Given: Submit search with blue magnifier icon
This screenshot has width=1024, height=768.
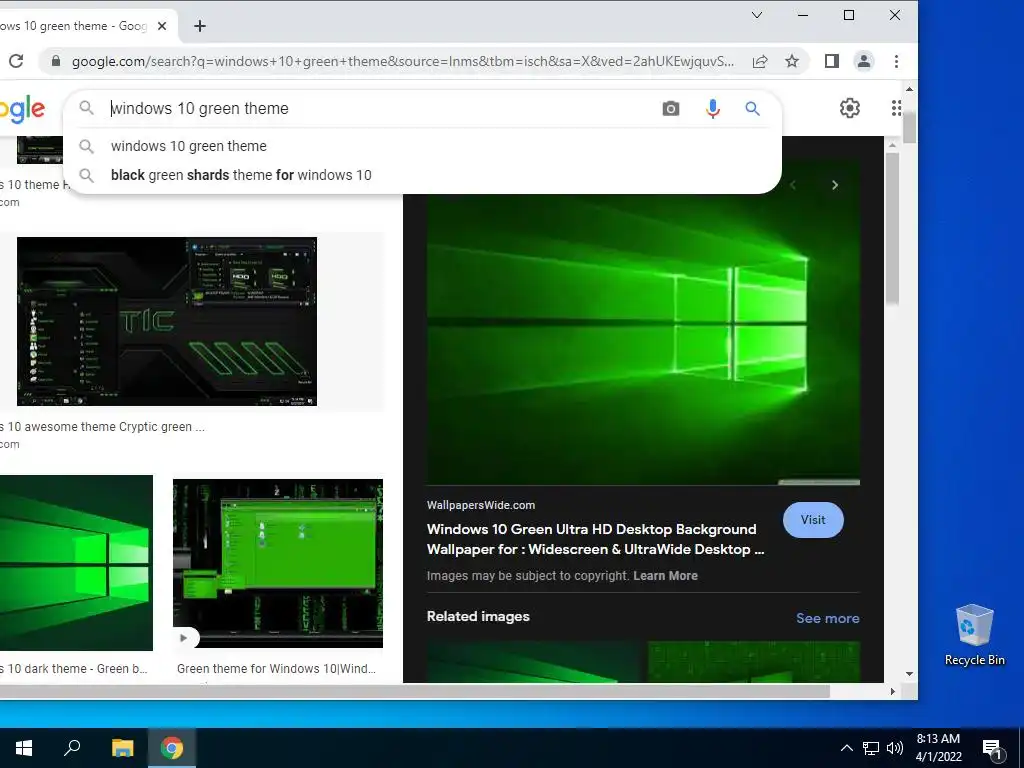Looking at the screenshot, I should pyautogui.click(x=752, y=108).
